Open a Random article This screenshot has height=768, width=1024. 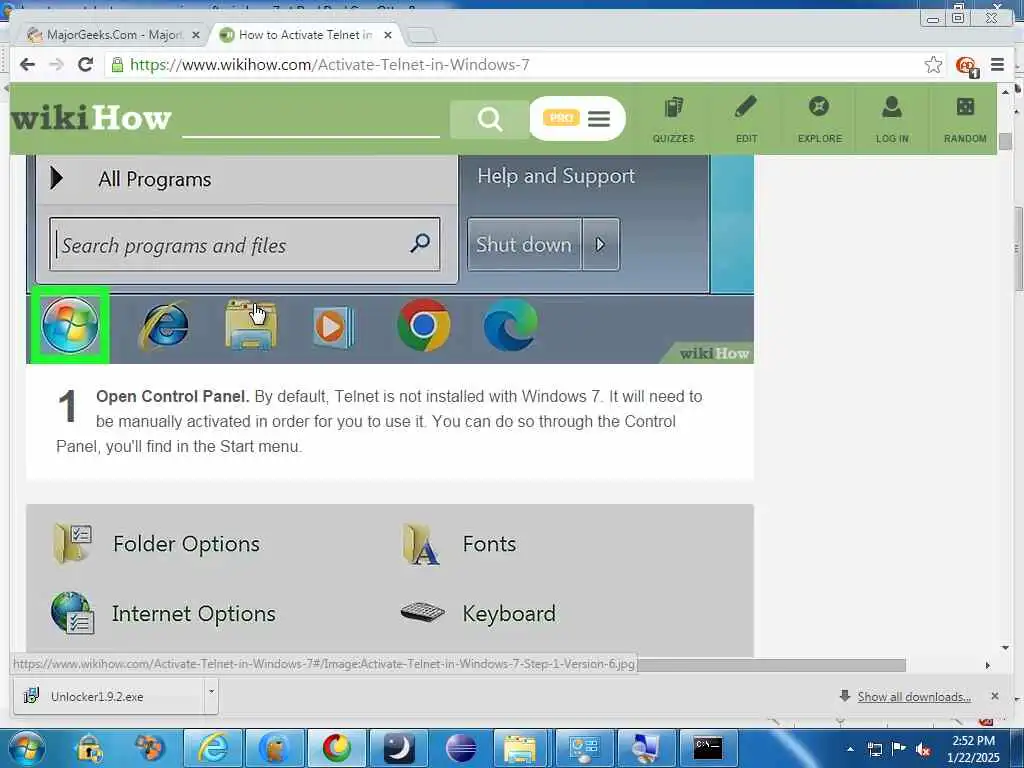click(965, 120)
